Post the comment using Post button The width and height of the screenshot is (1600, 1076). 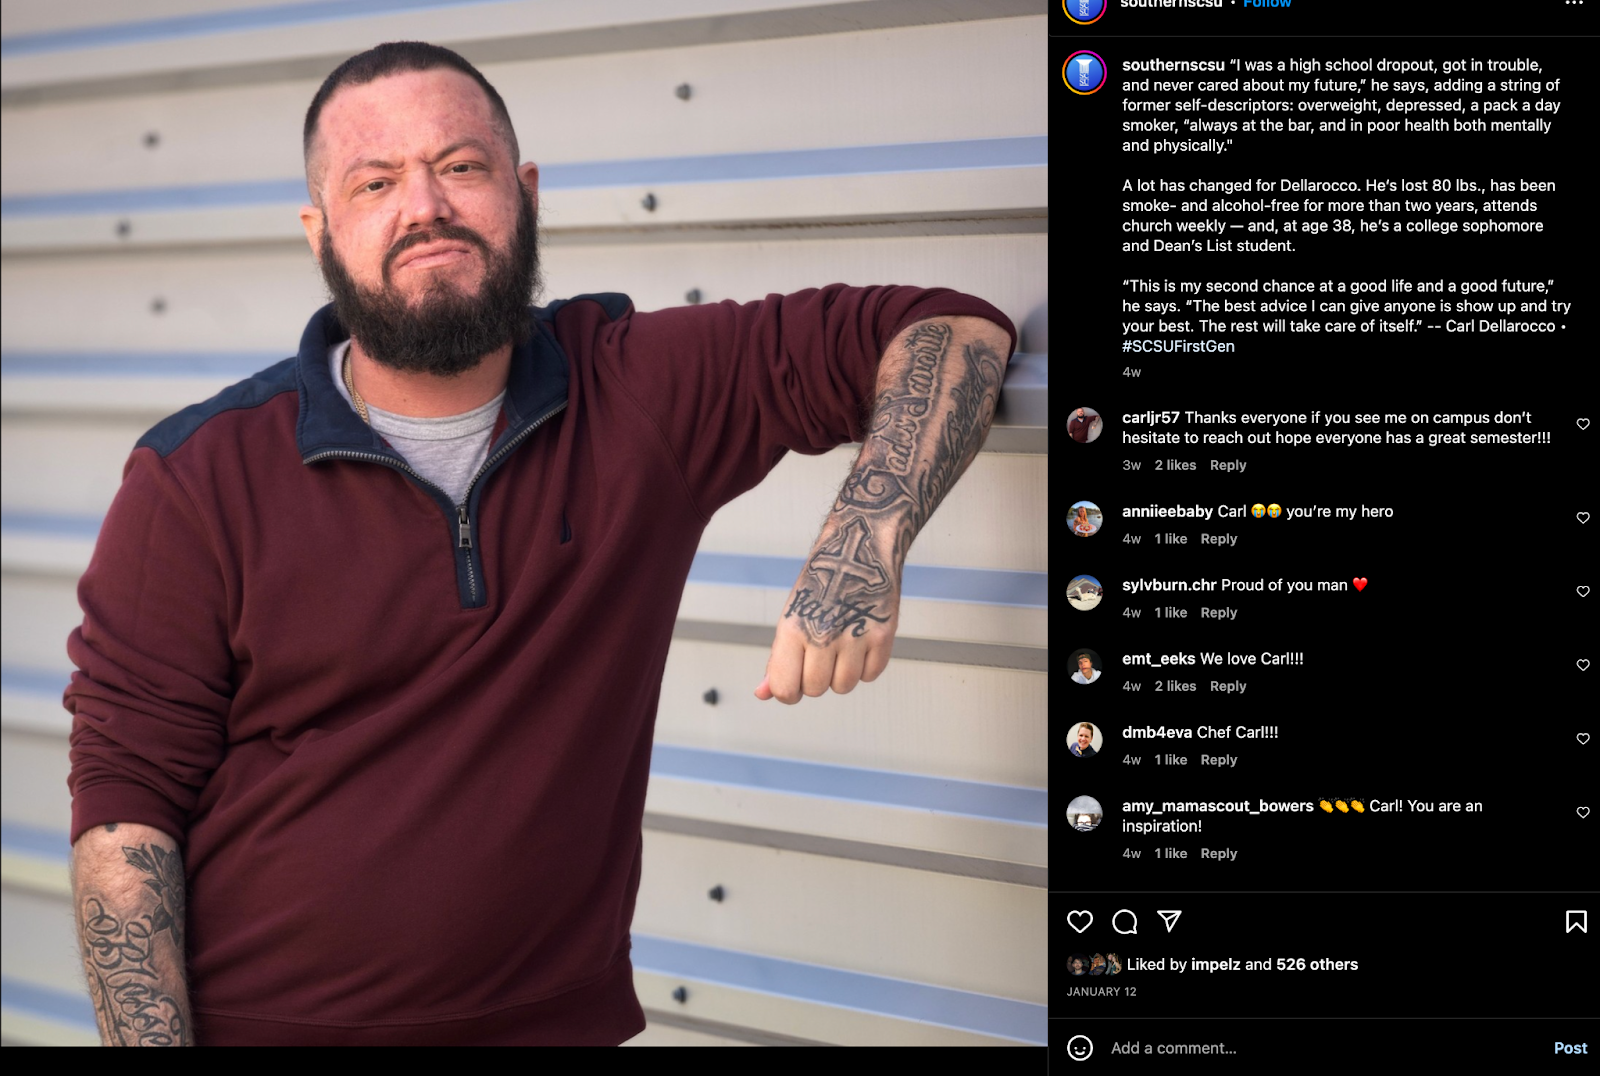pos(1570,1048)
